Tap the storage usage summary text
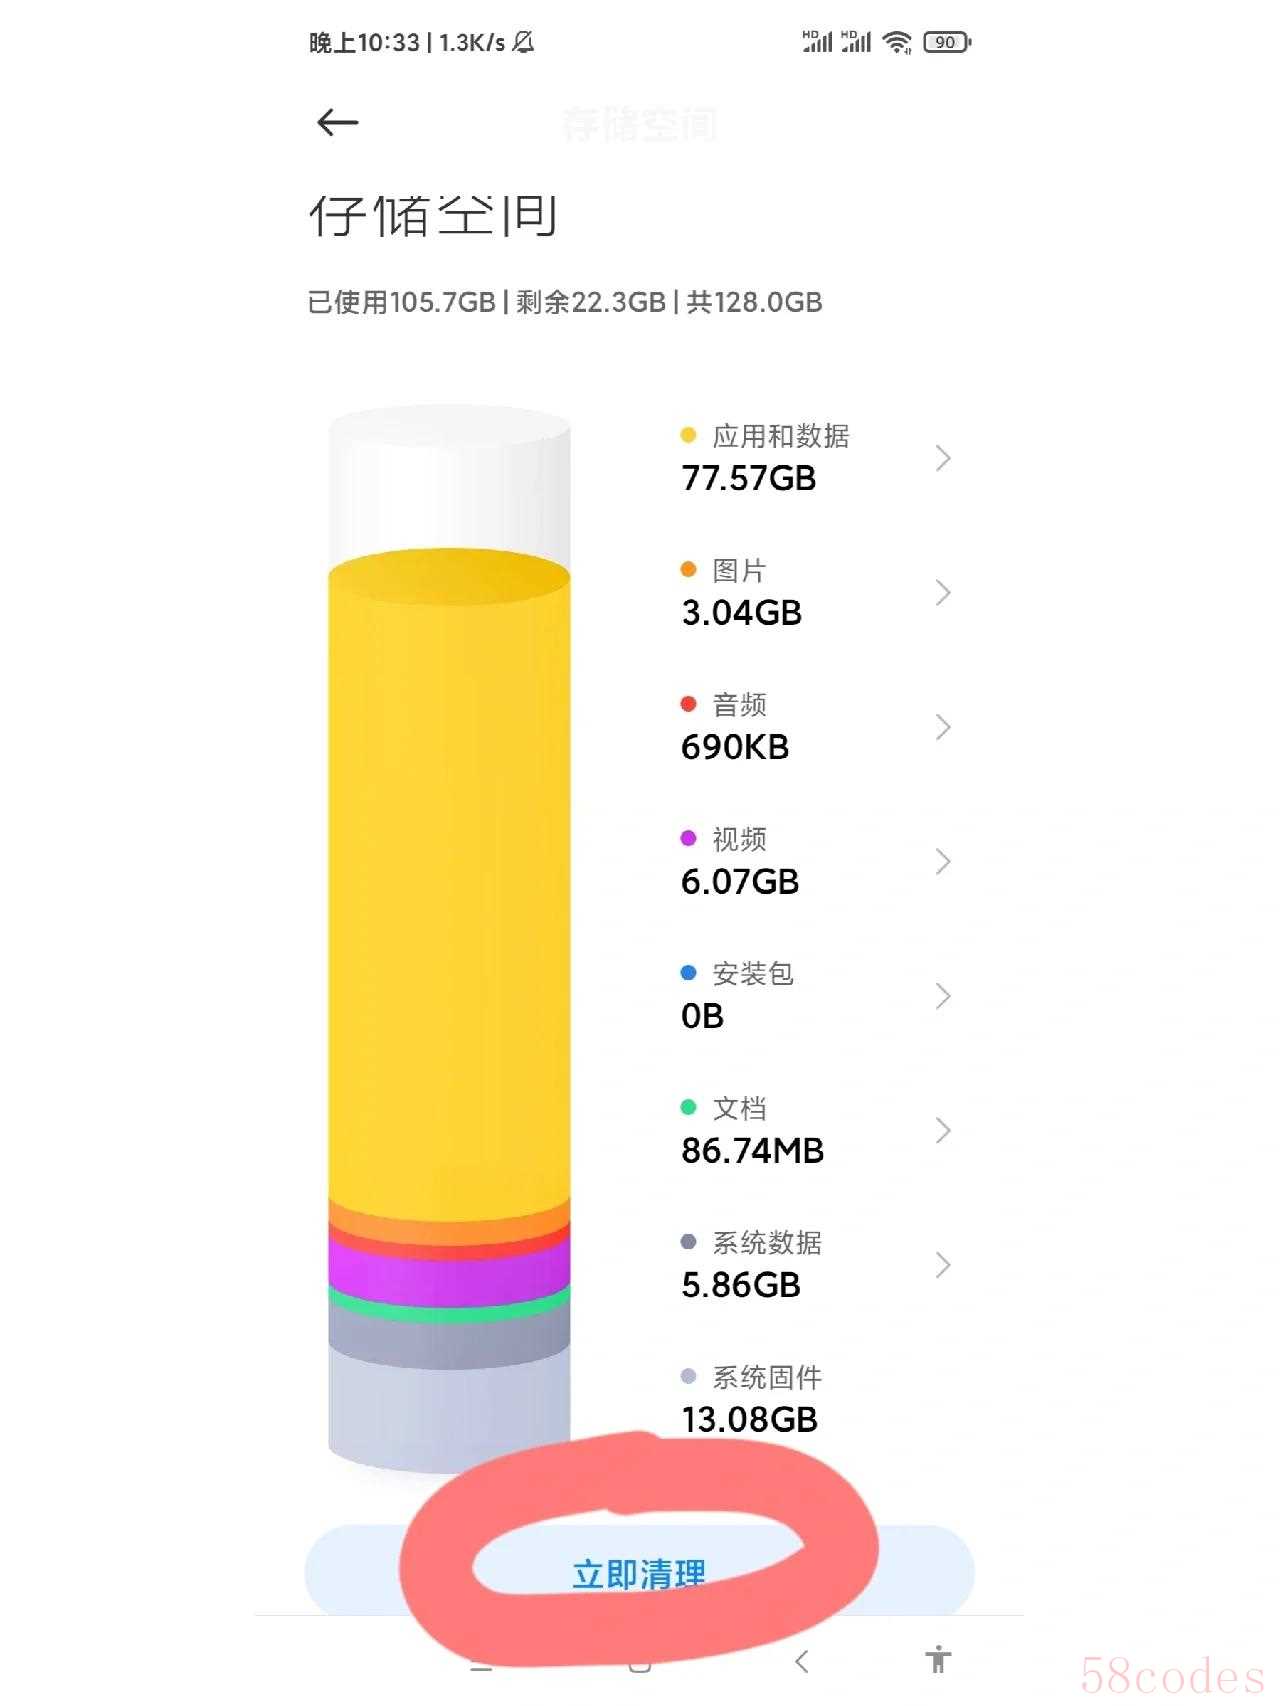Image resolution: width=1280 pixels, height=1706 pixels. coord(565,302)
